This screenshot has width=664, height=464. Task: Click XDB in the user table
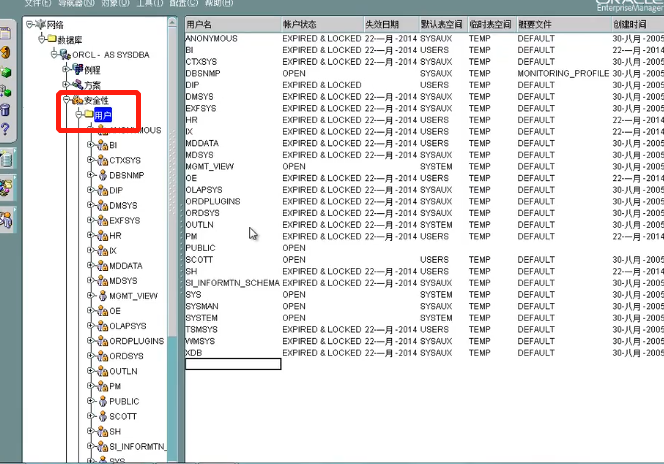point(194,353)
